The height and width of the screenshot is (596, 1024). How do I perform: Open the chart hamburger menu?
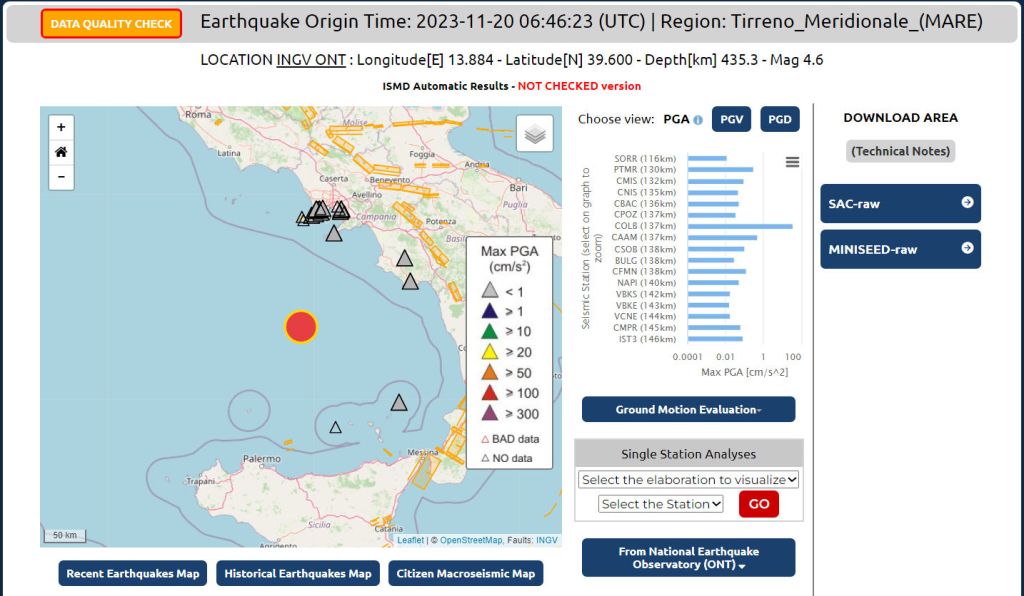click(x=792, y=162)
